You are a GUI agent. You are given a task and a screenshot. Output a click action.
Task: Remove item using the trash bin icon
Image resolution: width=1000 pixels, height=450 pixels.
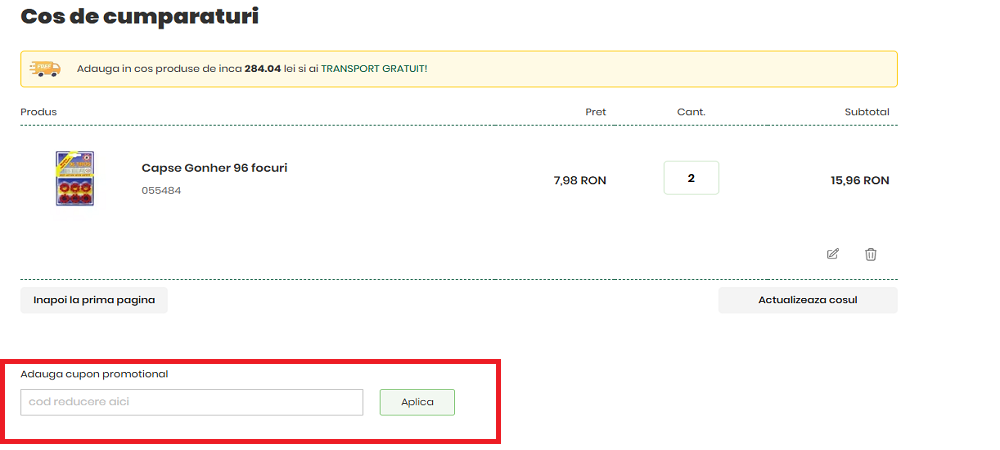(870, 254)
